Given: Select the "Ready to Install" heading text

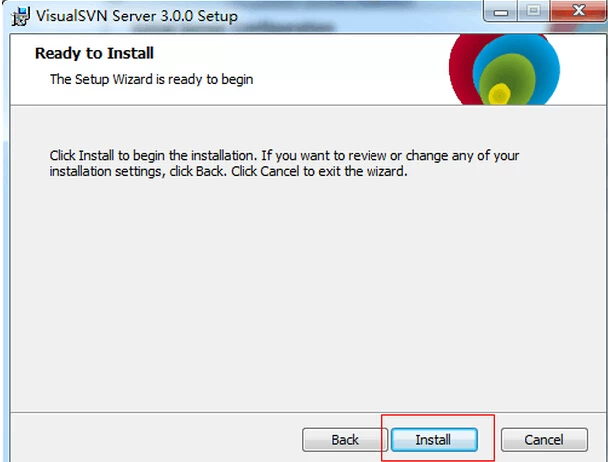Looking at the screenshot, I should (94, 53).
